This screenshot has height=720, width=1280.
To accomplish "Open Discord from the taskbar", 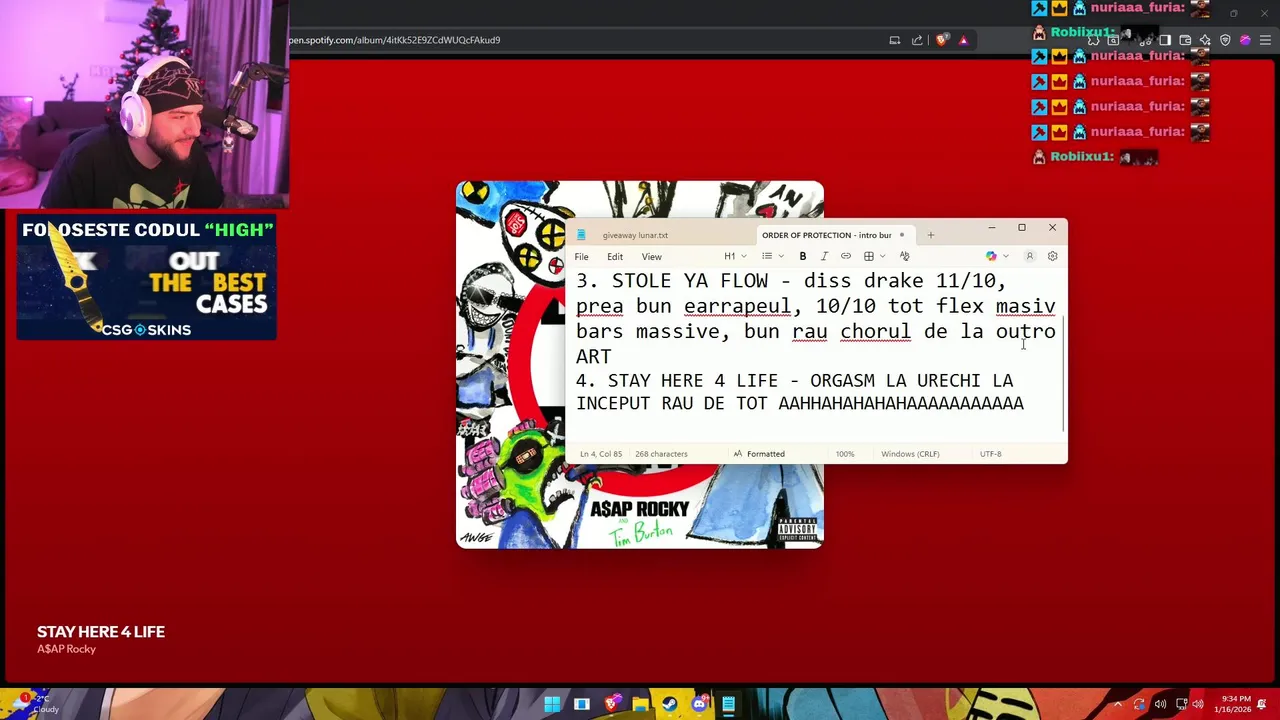I will pos(699,704).
